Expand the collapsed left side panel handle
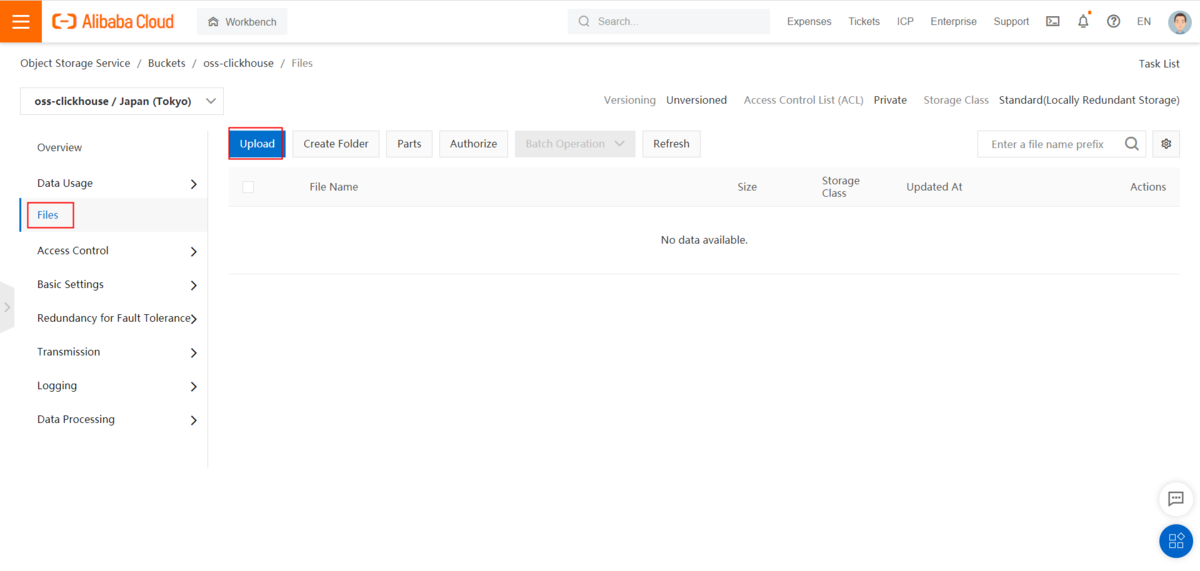The image size is (1200, 571). (x=7, y=307)
